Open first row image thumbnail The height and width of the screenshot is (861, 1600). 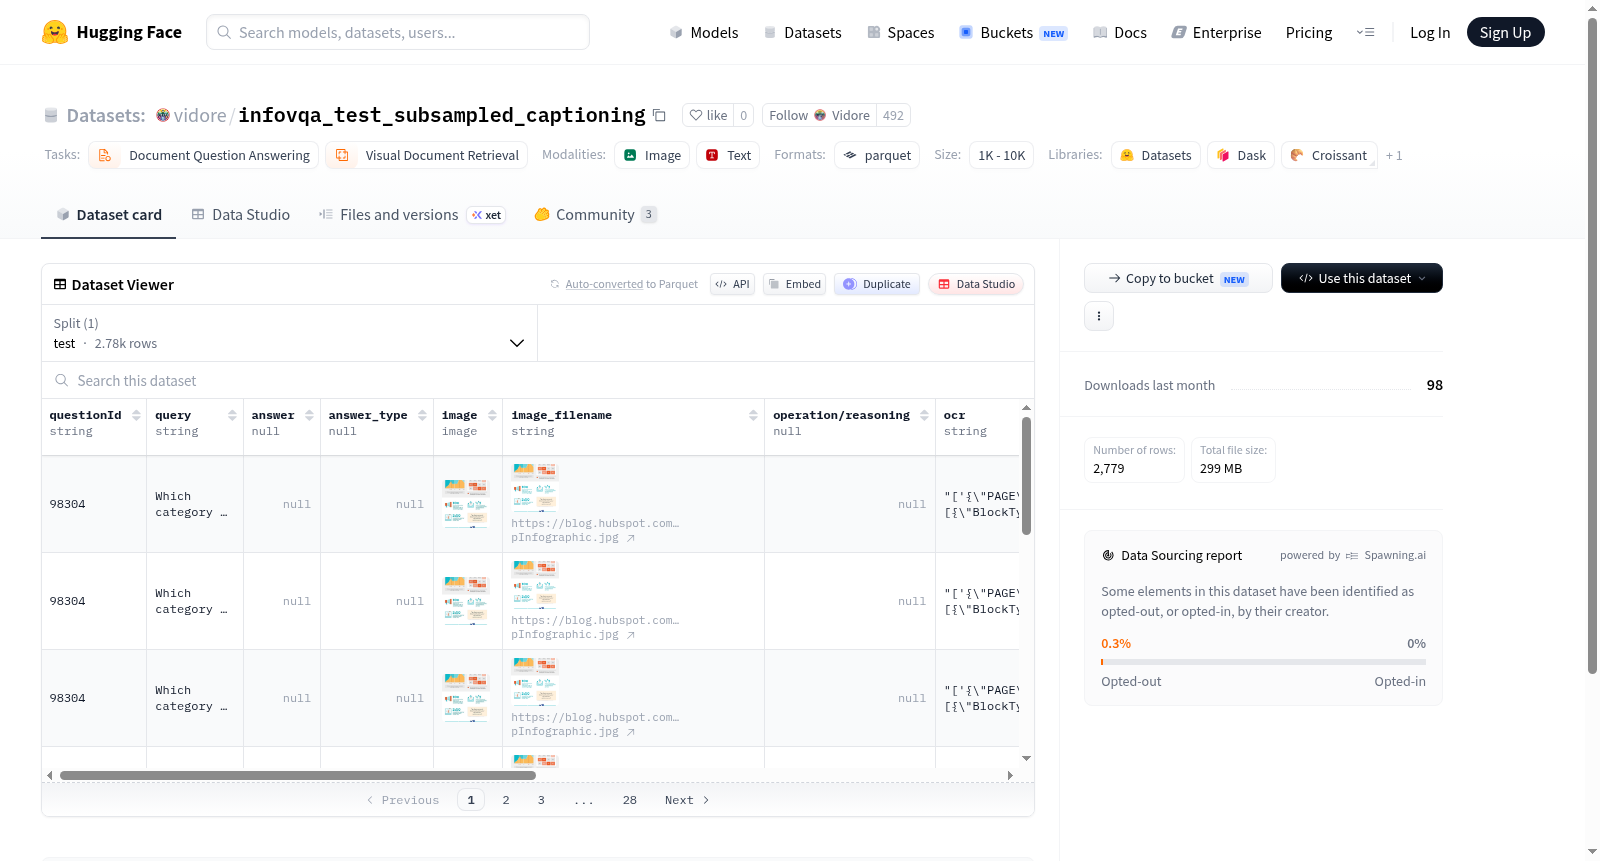point(466,503)
